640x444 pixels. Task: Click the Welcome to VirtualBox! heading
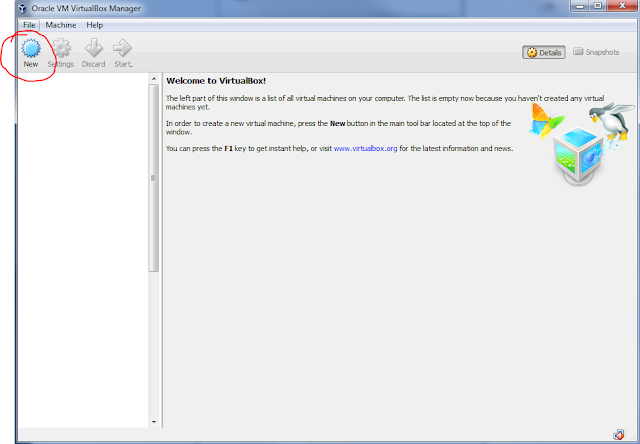(216, 81)
